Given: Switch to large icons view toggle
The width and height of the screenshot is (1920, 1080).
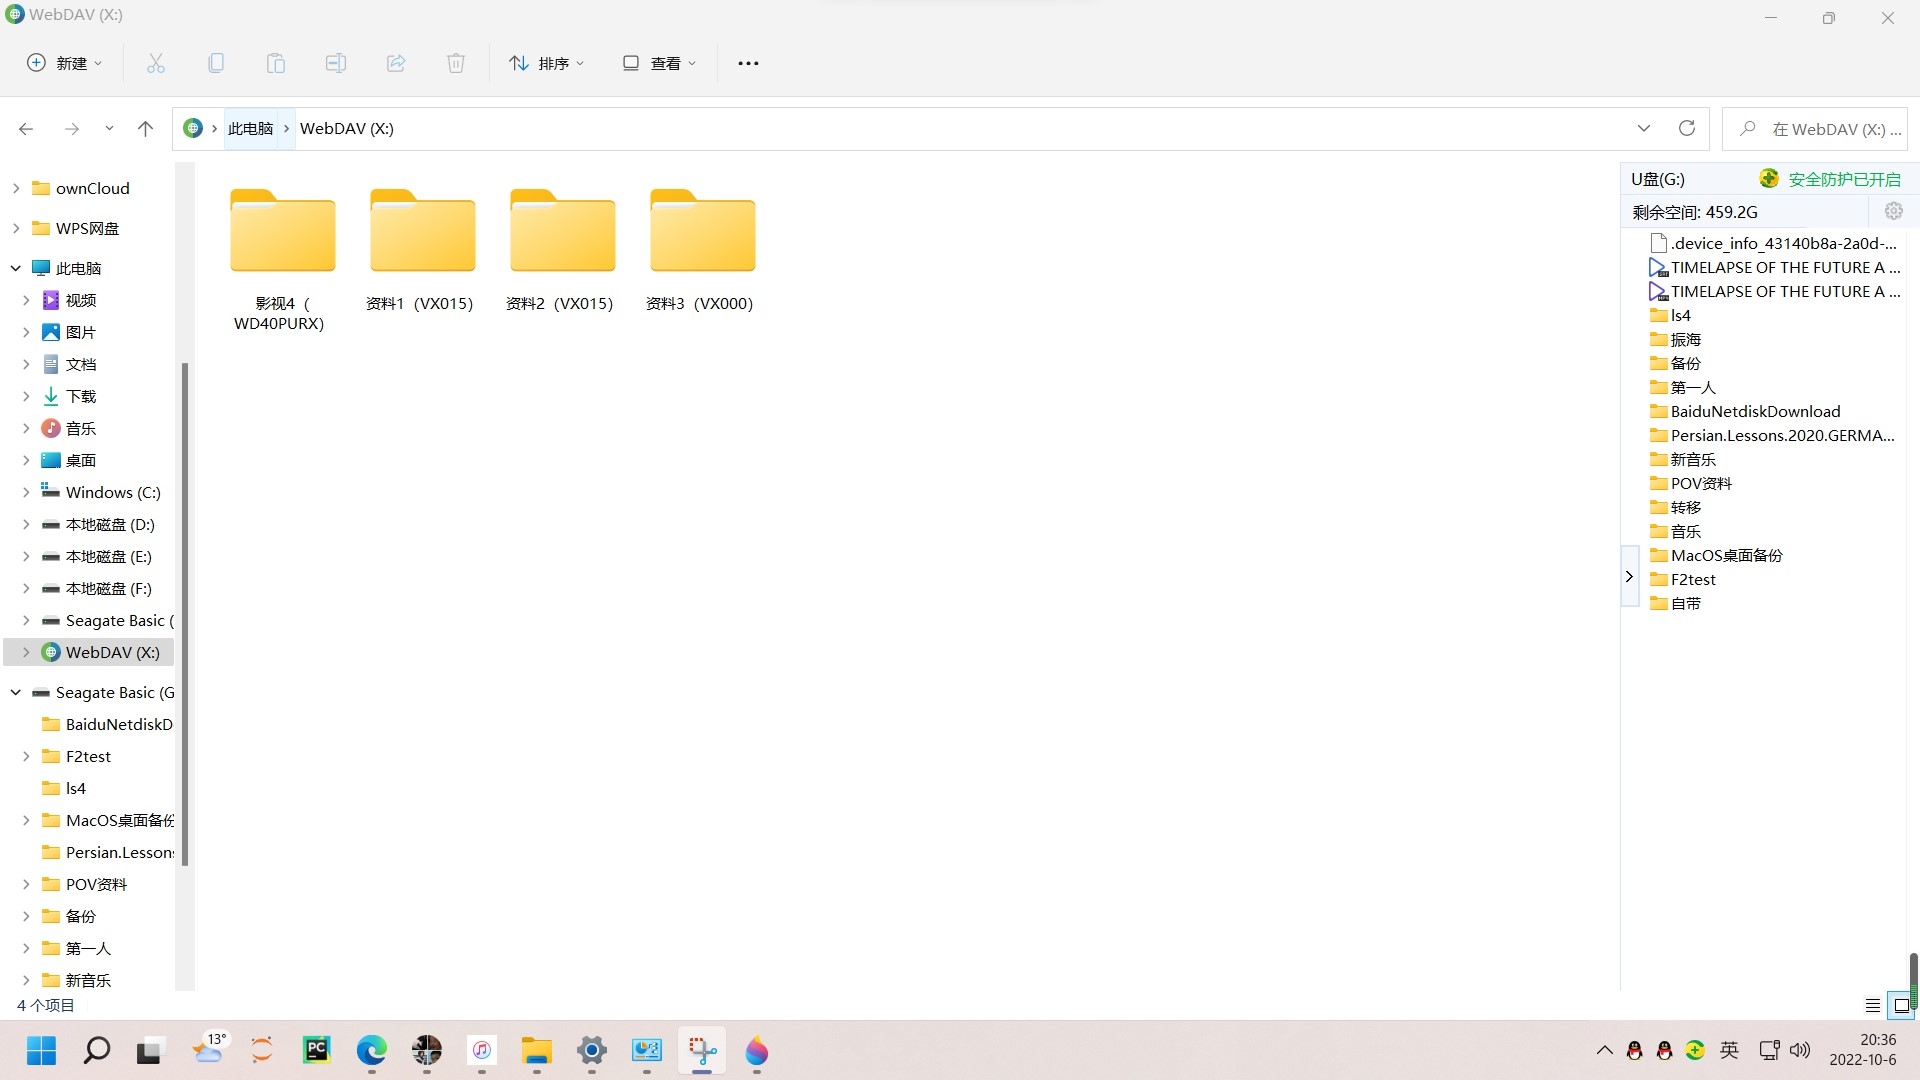Looking at the screenshot, I should coord(1901,1005).
